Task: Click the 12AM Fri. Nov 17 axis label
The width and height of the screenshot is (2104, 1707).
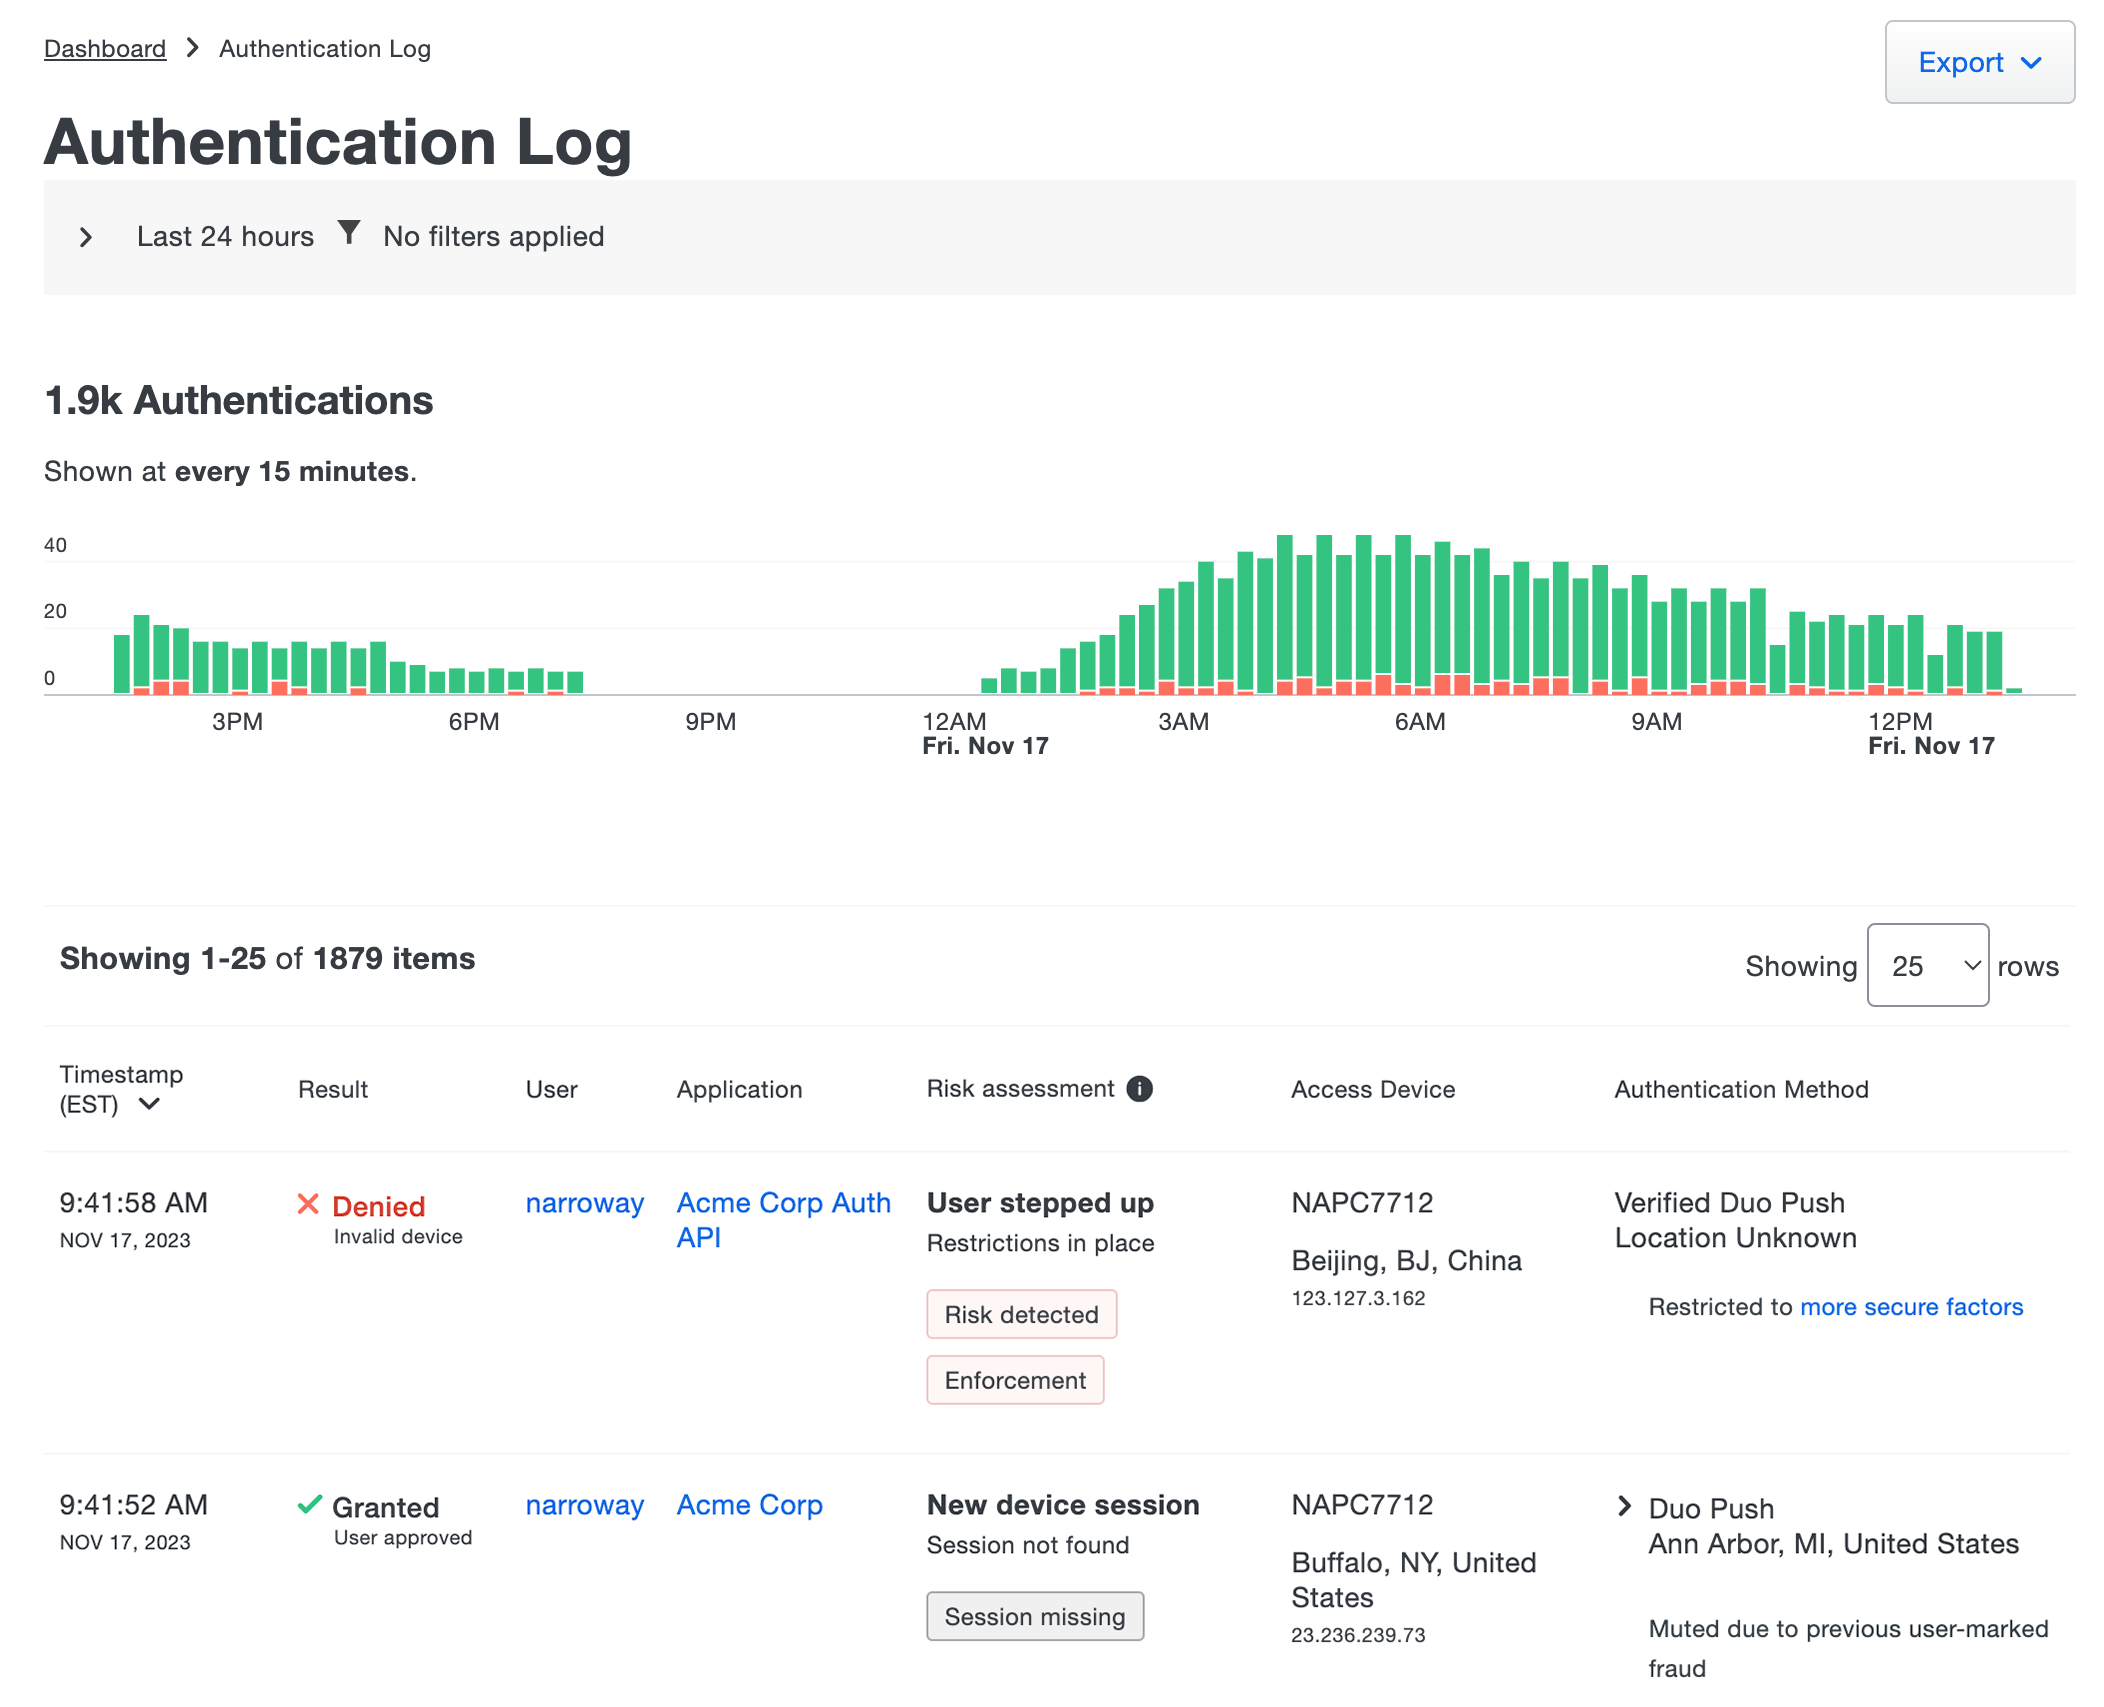Action: pyautogui.click(x=985, y=733)
